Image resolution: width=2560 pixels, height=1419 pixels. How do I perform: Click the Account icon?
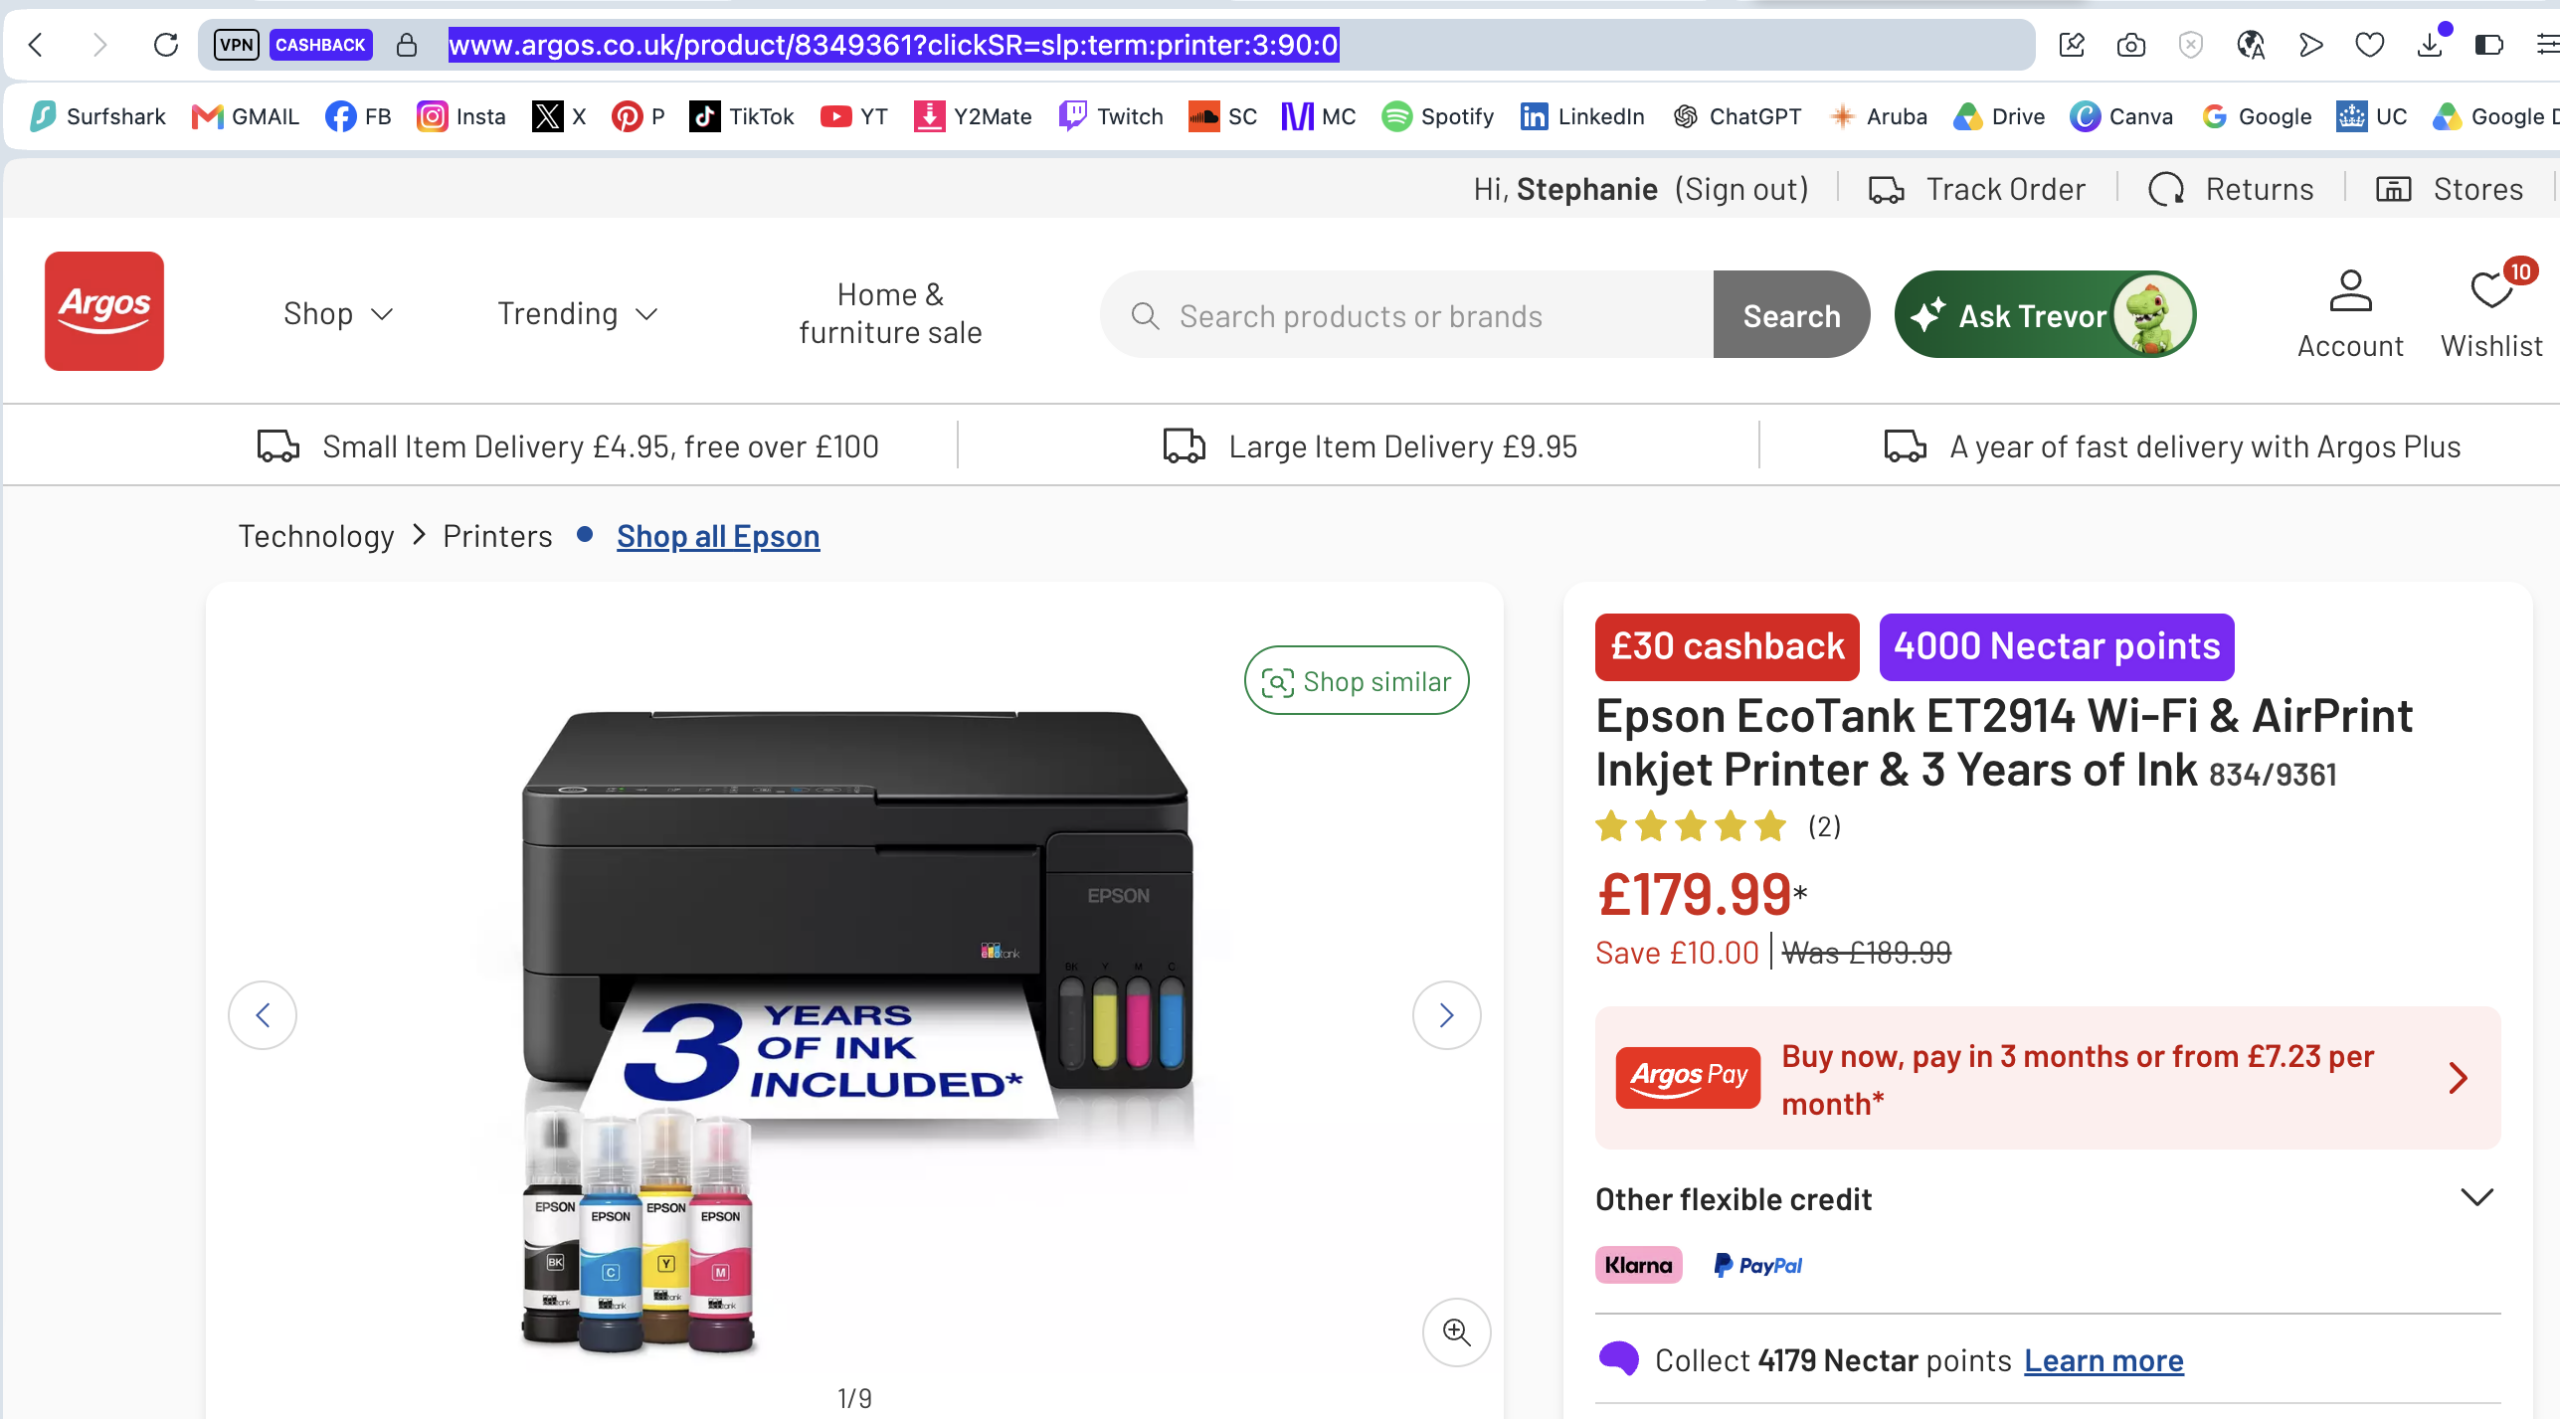[x=2350, y=314]
